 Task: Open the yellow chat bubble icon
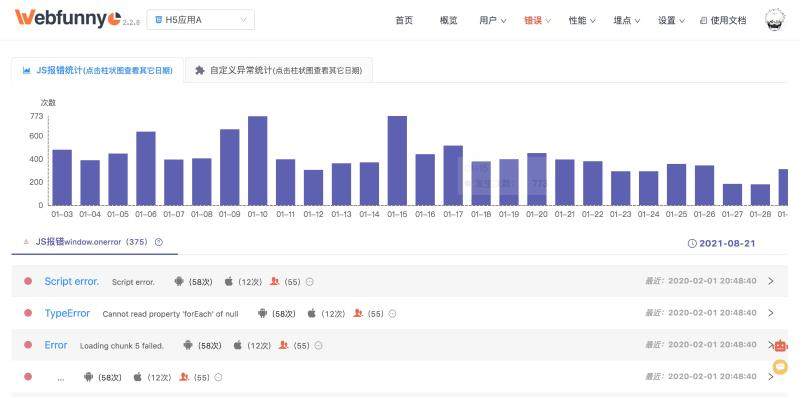tap(780, 366)
